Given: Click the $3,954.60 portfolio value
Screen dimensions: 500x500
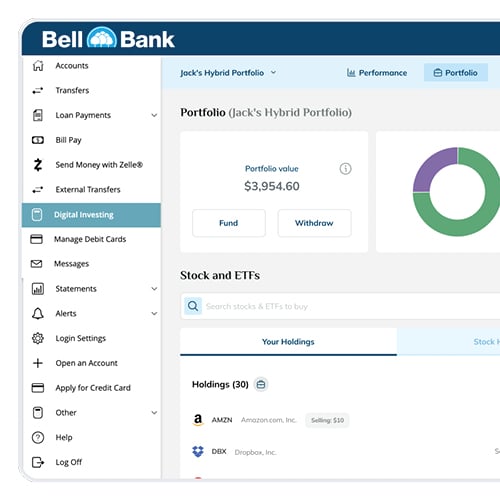Looking at the screenshot, I should (272, 186).
